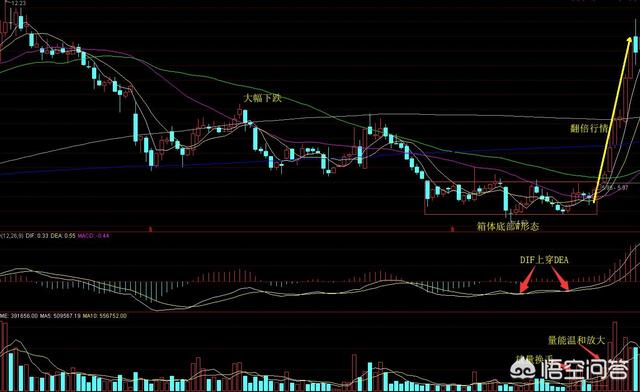This screenshot has height=392, width=640.
Task: Click the small price label 5.97 near the box
Action: (x=622, y=187)
